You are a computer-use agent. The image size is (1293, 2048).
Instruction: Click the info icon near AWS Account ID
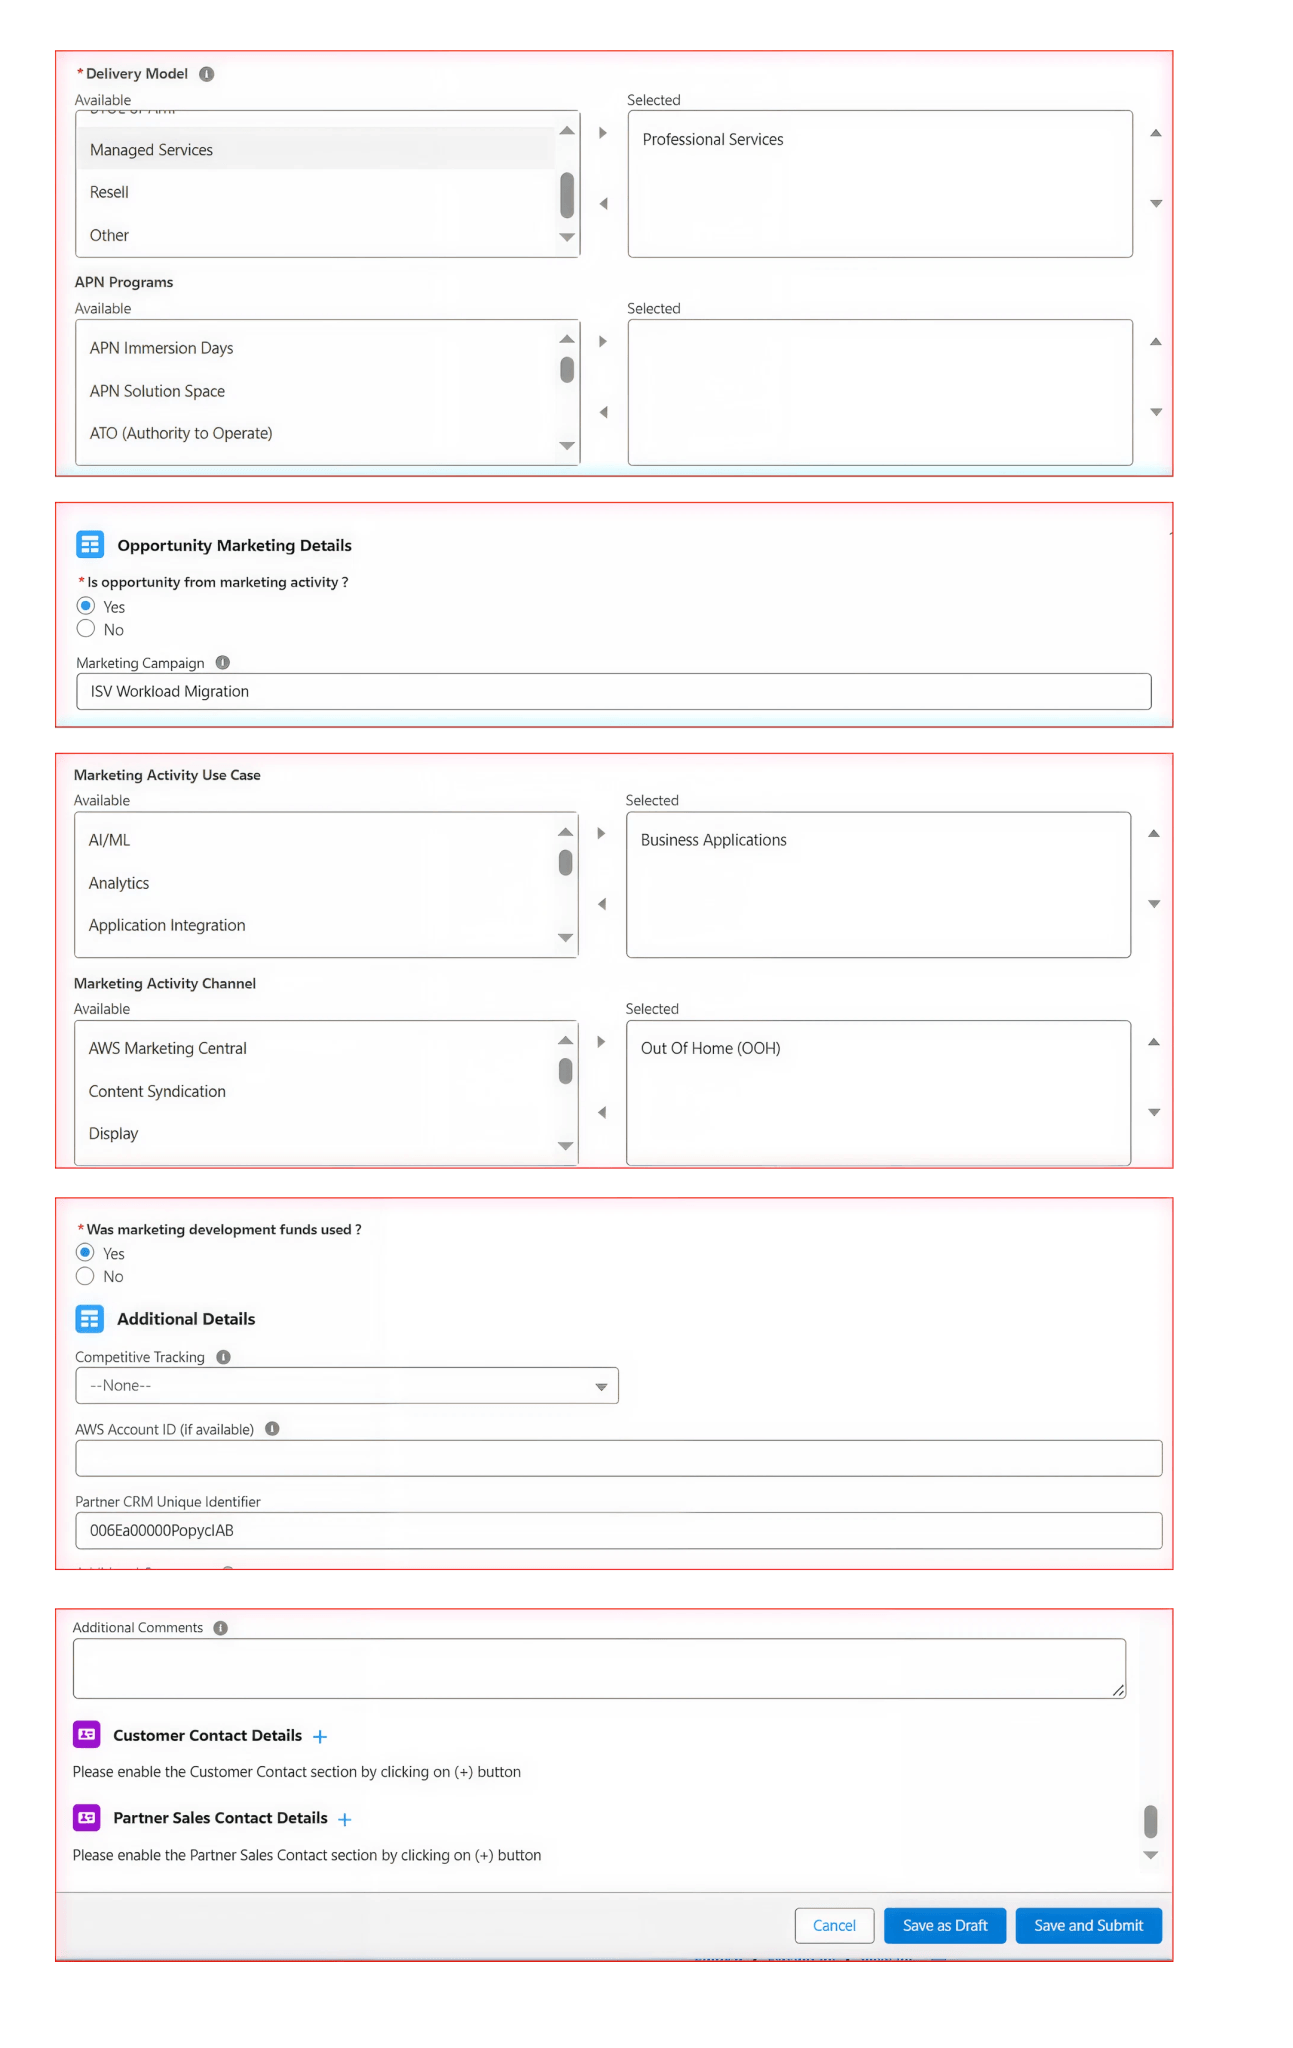click(274, 1428)
